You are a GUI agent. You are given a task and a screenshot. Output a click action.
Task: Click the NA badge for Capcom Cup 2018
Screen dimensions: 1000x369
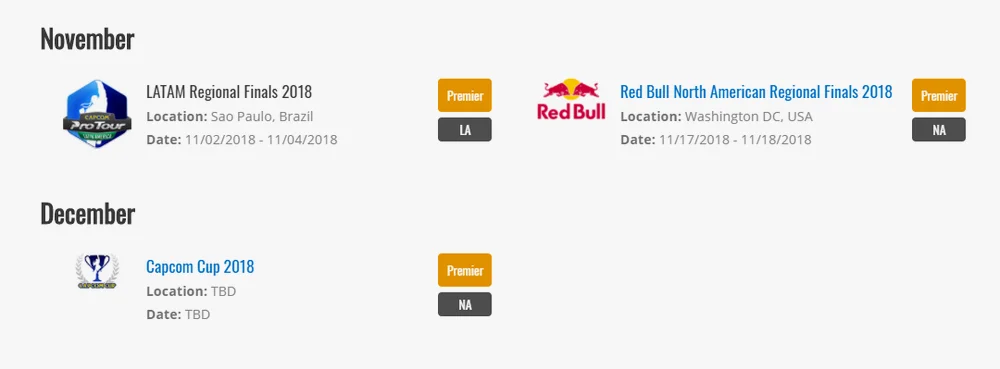click(465, 304)
